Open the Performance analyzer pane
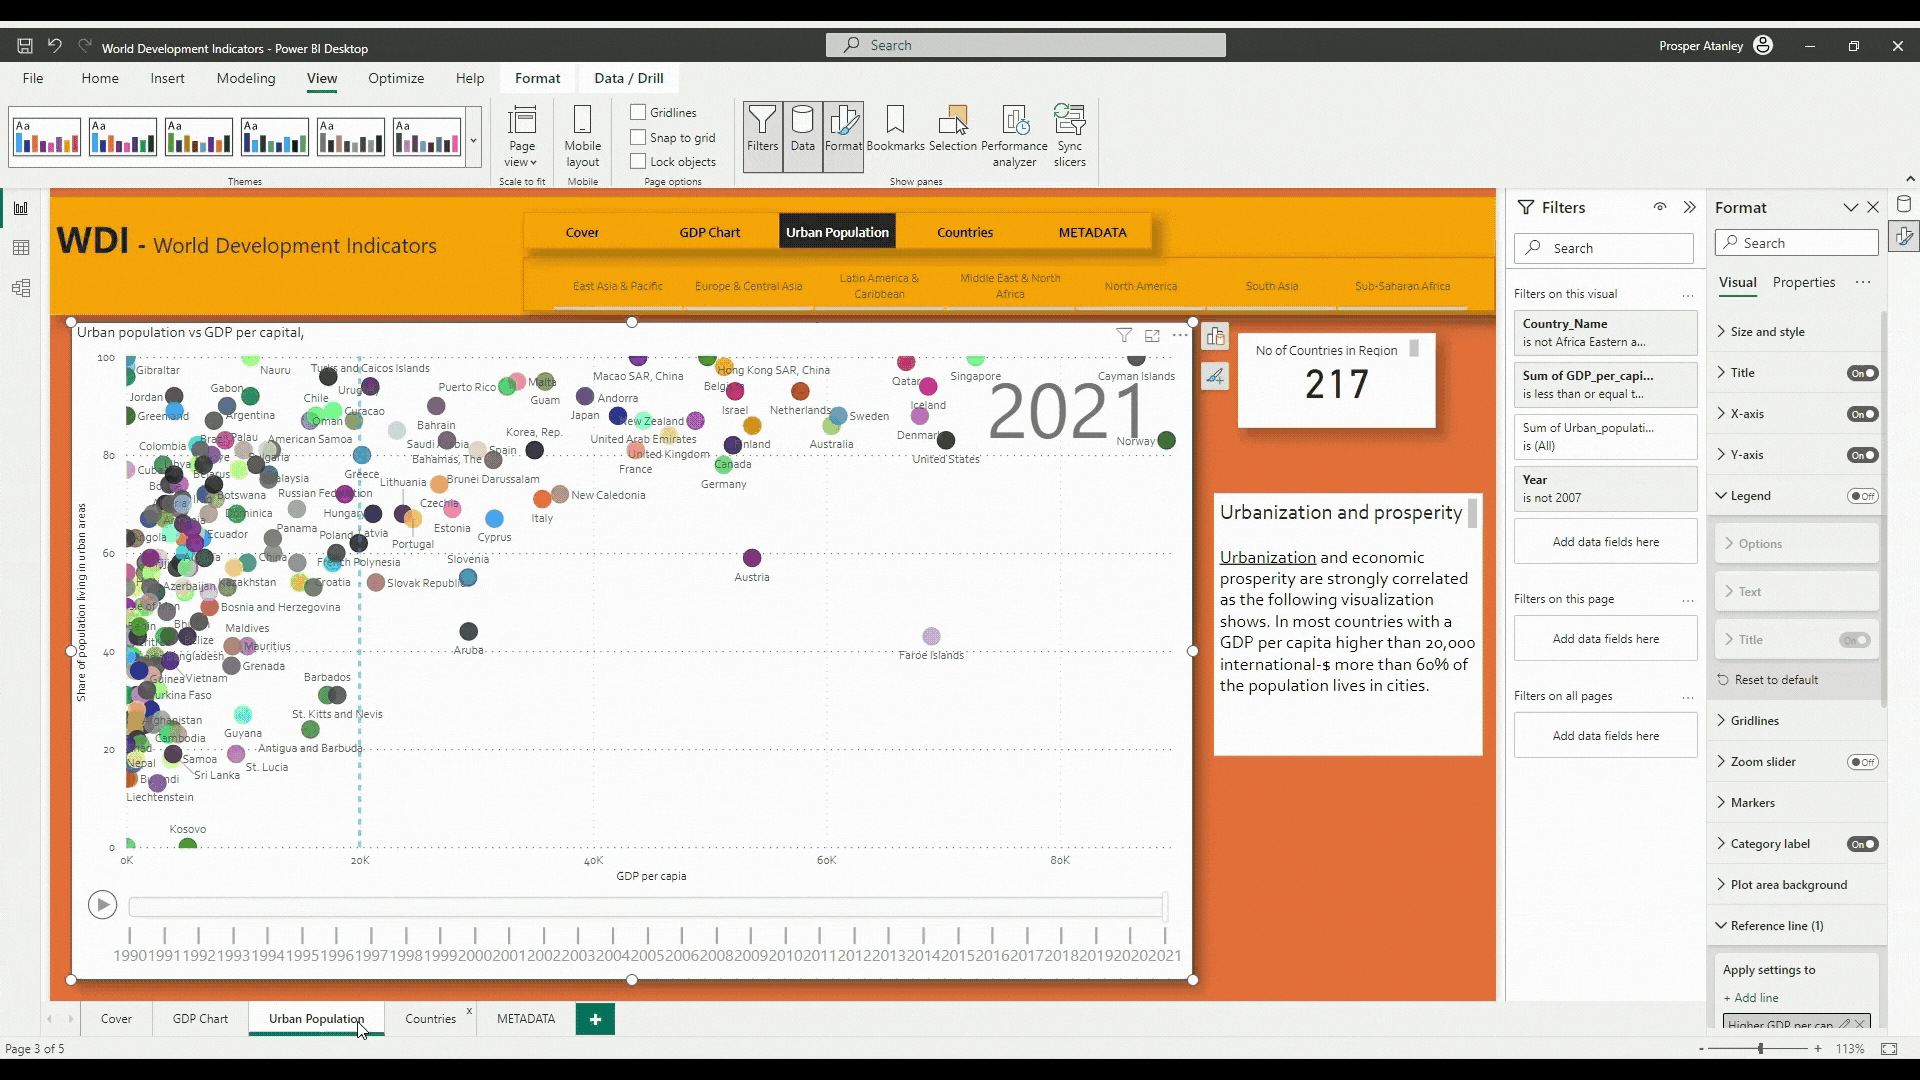Image resolution: width=1920 pixels, height=1080 pixels. click(x=1014, y=135)
